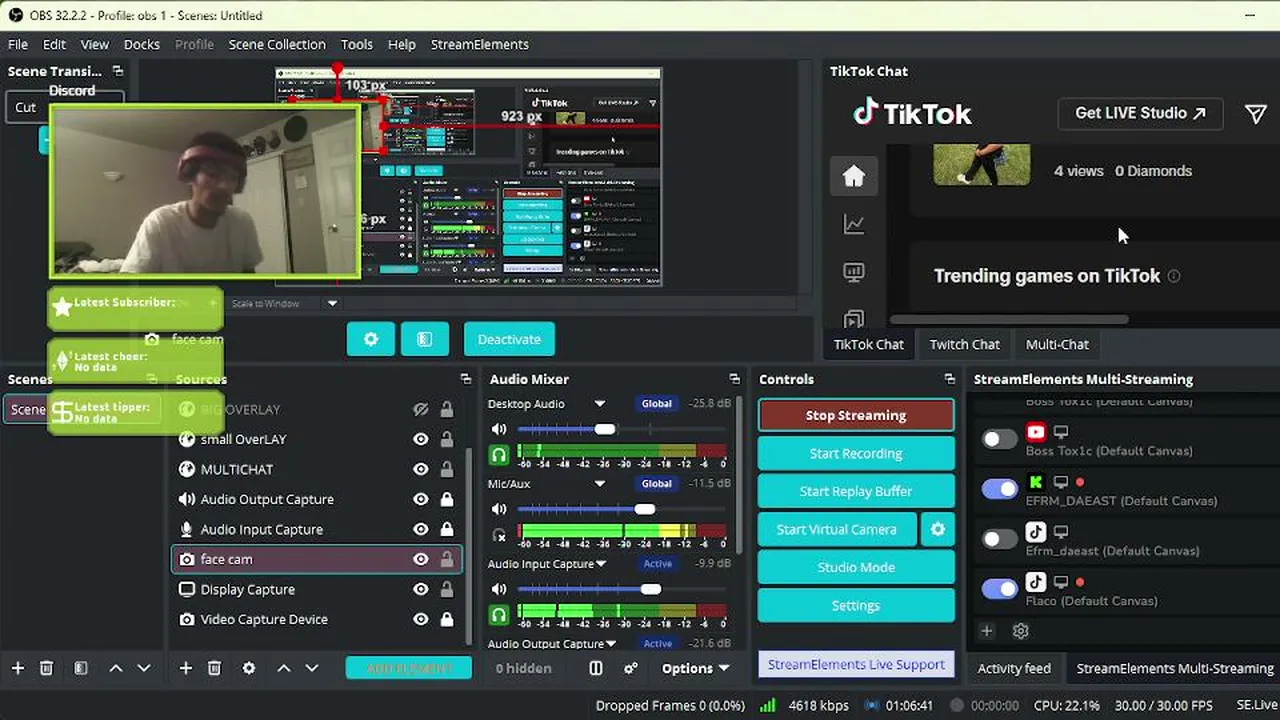The image size is (1280, 720).
Task: Open preview source properties gear button
Action: coord(371,339)
